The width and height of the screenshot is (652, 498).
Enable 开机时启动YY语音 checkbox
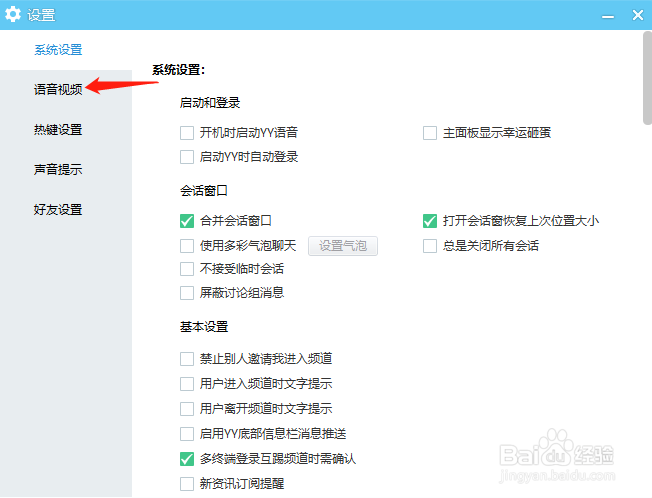pyautogui.click(x=187, y=133)
